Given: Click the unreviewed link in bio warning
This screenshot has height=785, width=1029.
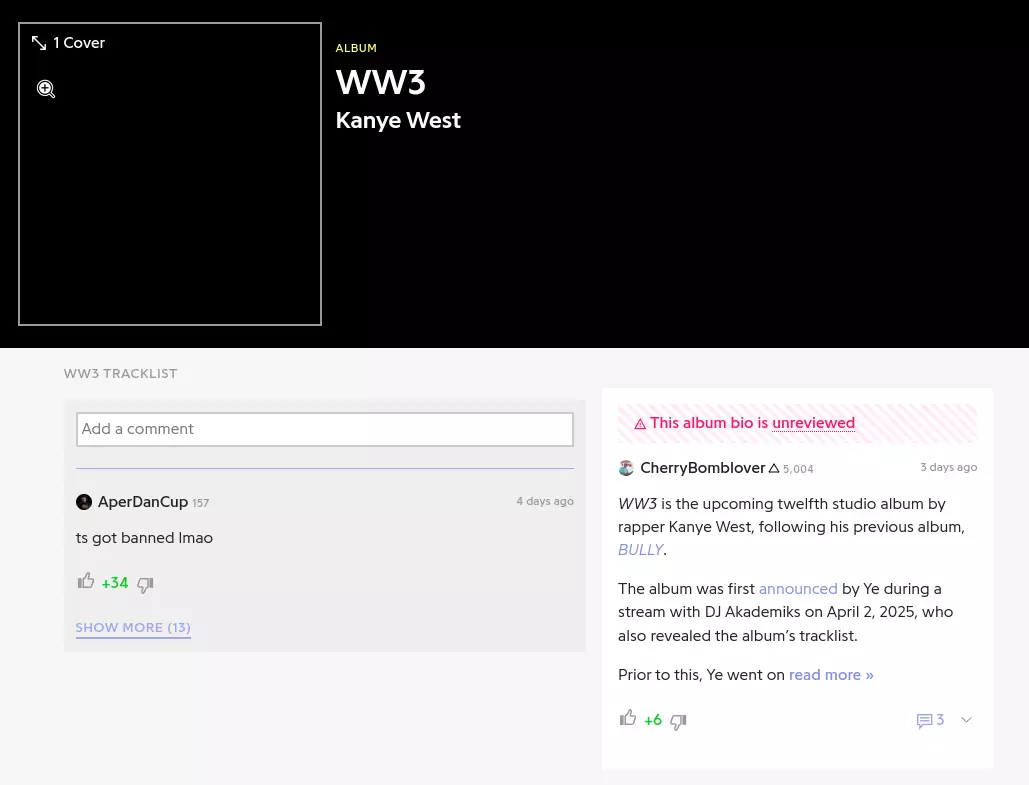Looking at the screenshot, I should pos(813,423).
